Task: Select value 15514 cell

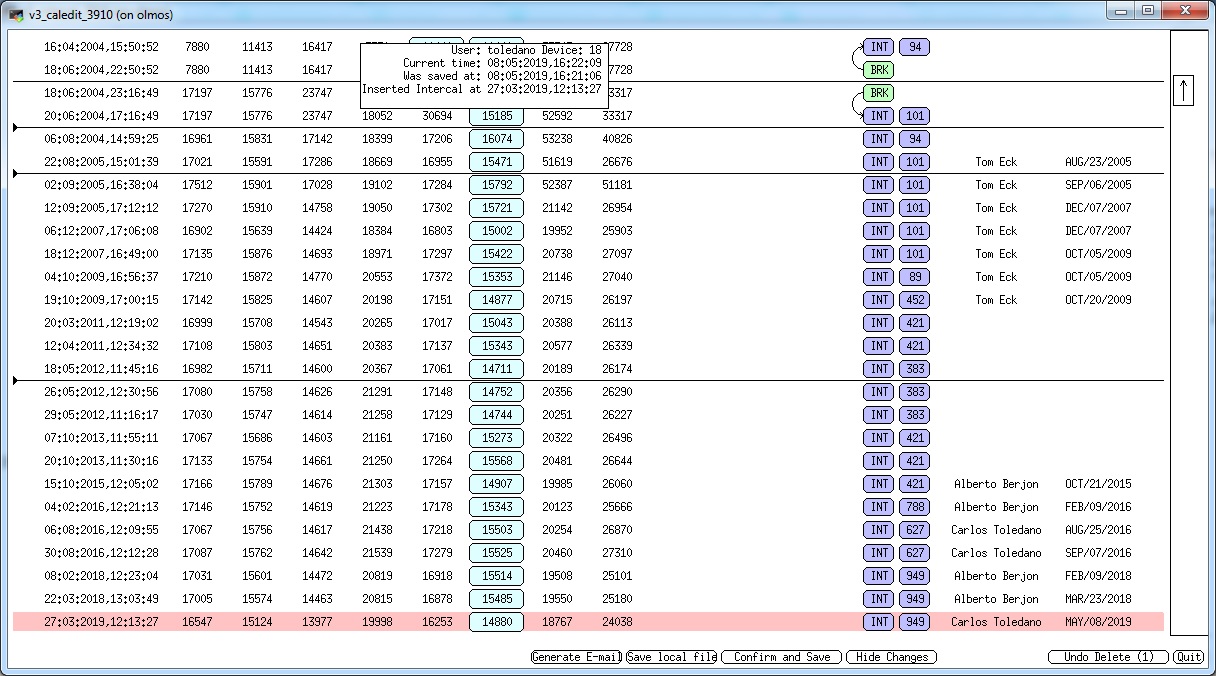Action: coord(497,576)
